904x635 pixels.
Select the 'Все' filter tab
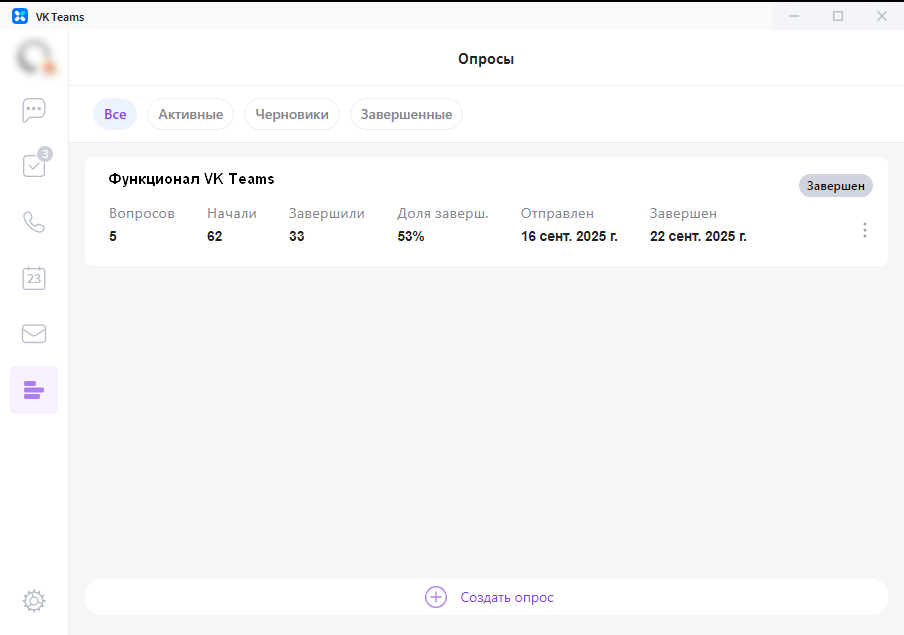[x=115, y=114]
